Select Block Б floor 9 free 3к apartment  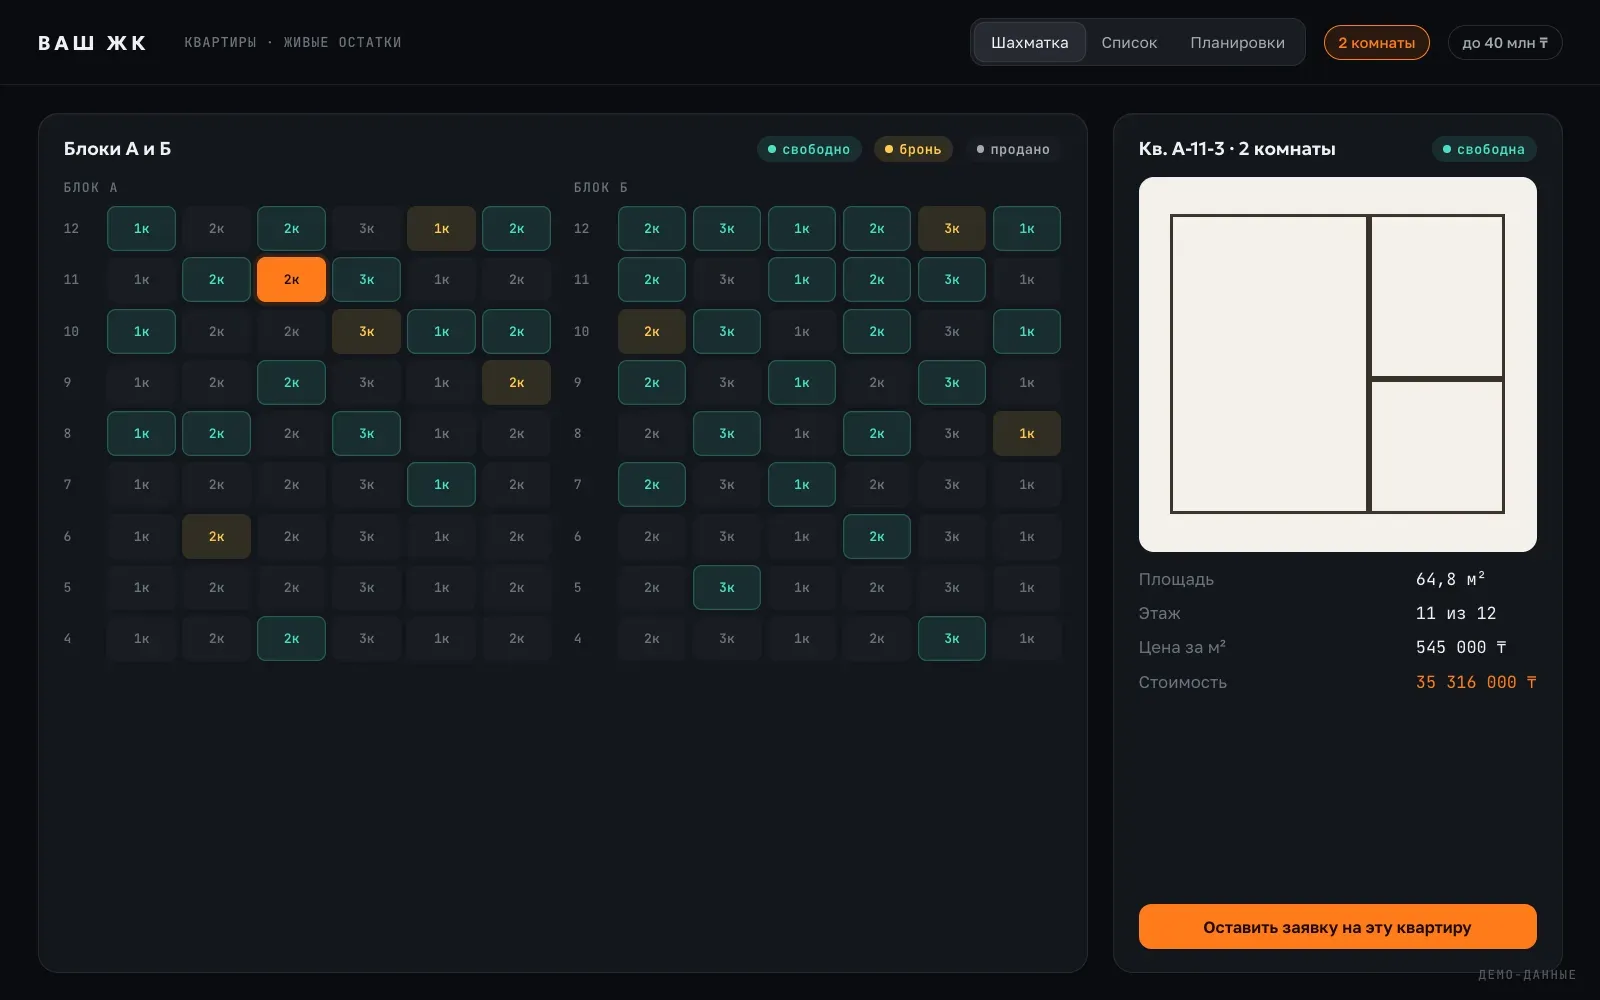point(951,382)
